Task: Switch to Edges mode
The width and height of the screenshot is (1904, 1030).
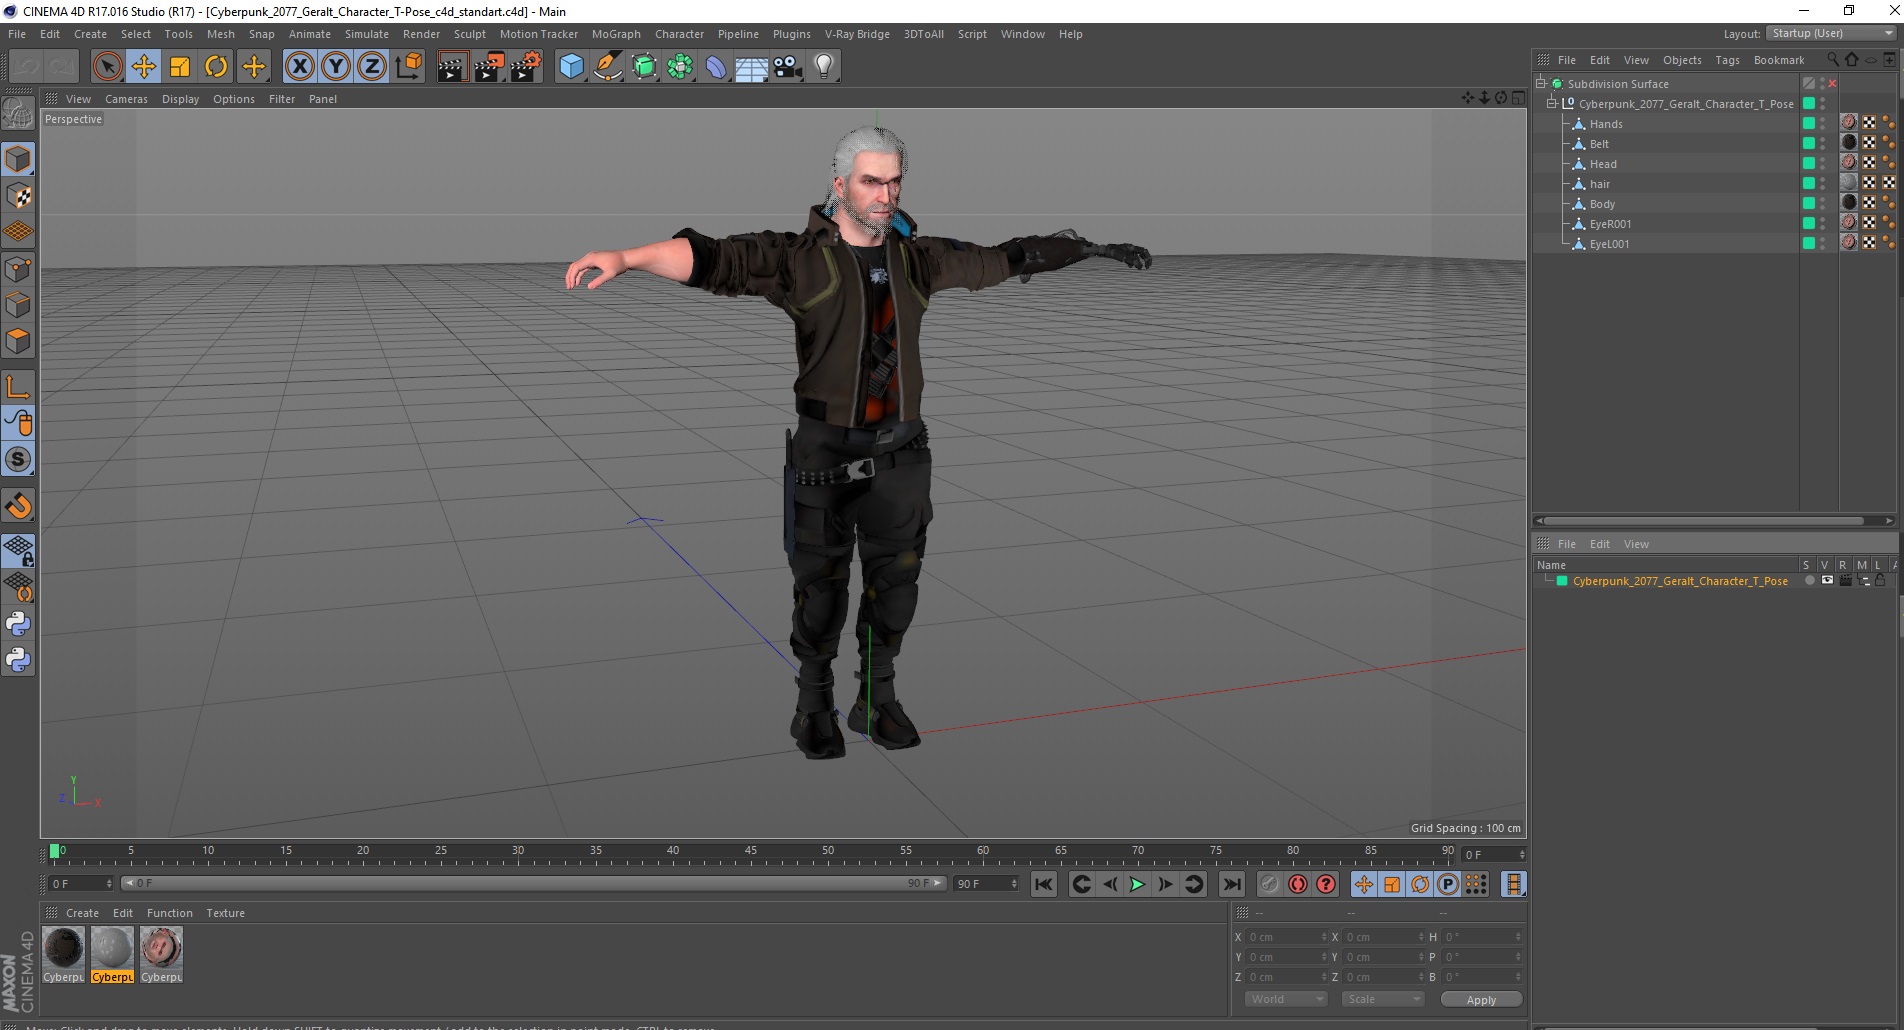Action: [18, 304]
